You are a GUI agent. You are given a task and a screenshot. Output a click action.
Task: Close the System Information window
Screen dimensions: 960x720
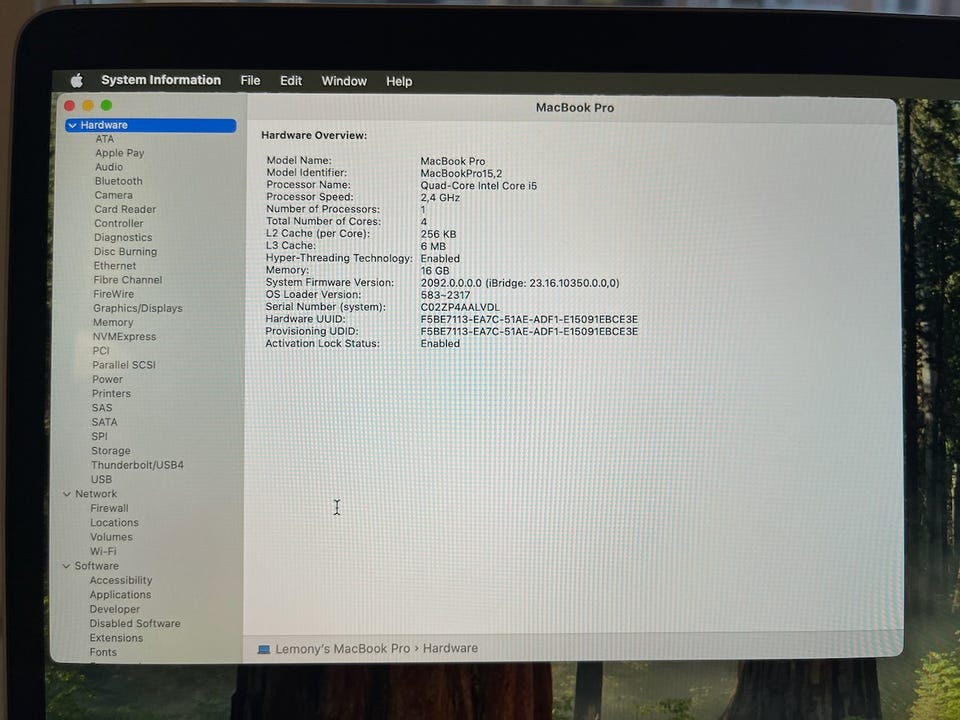click(x=69, y=105)
